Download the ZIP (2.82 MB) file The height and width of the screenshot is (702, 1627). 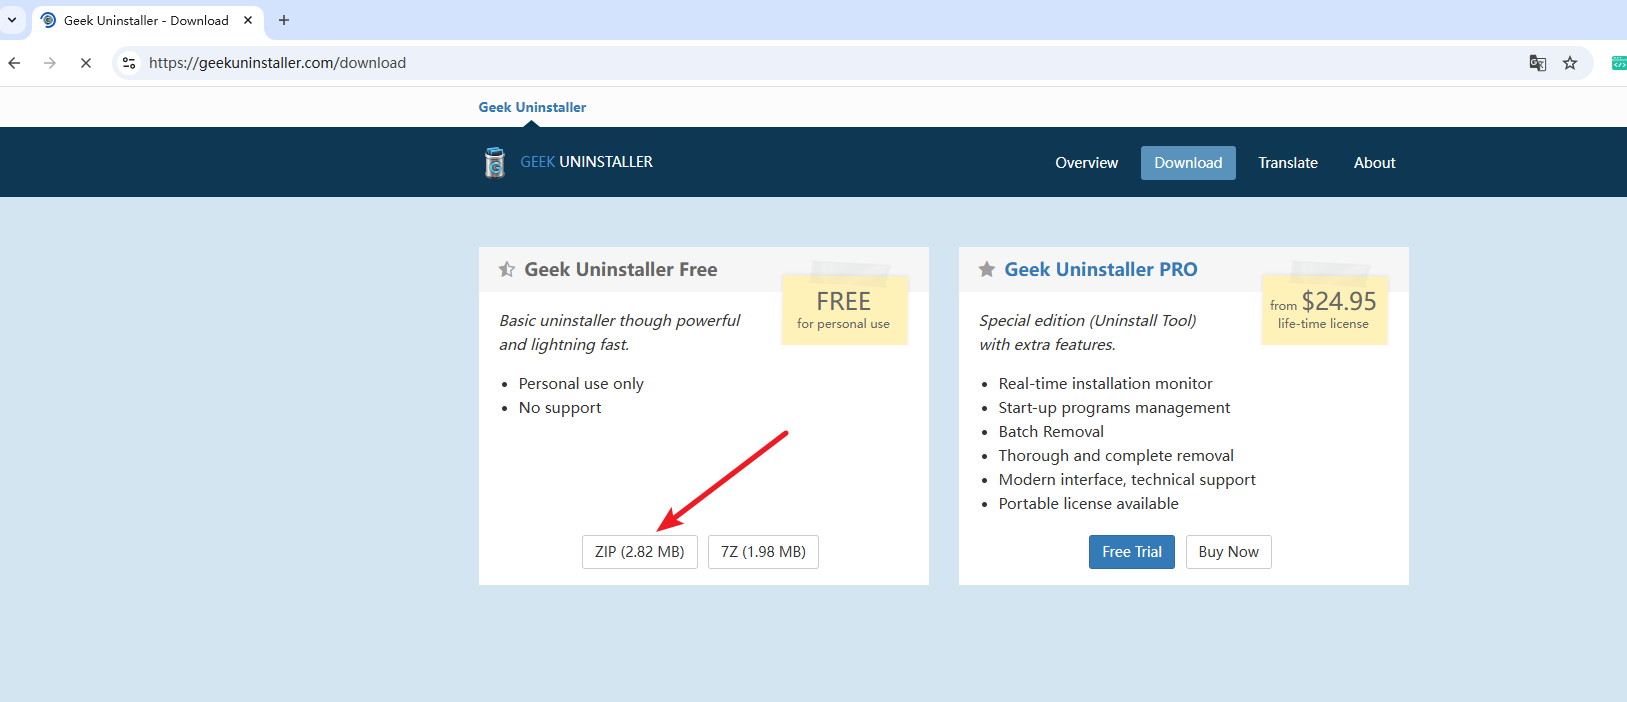click(640, 552)
